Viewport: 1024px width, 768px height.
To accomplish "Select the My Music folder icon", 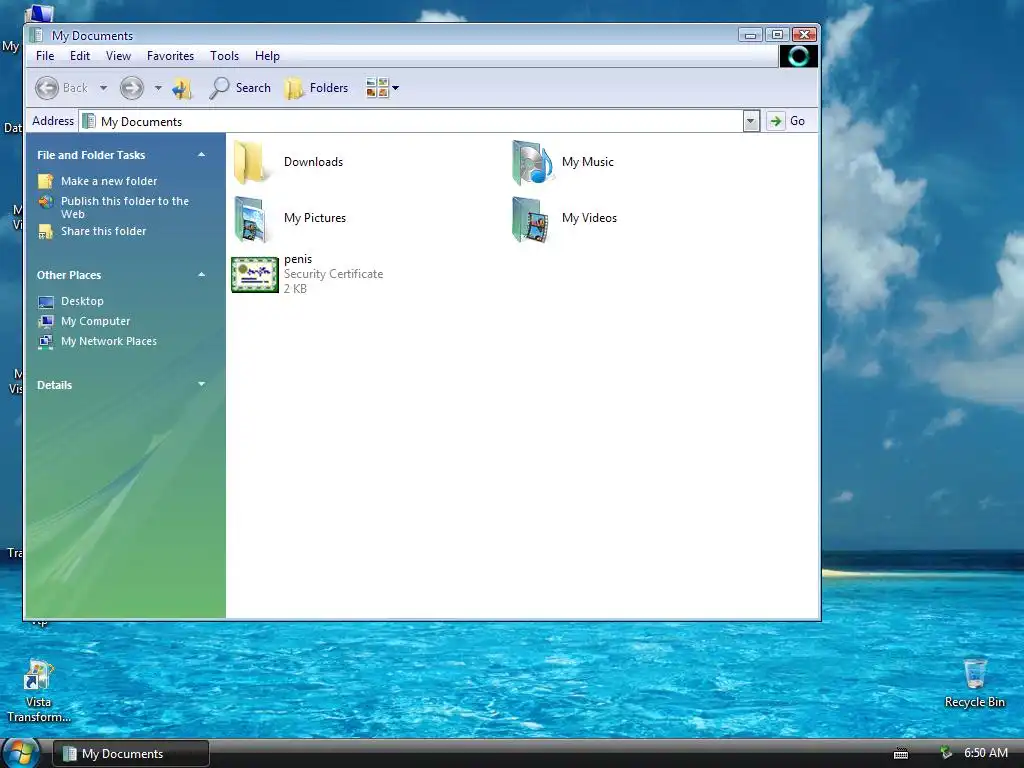I will [532, 162].
